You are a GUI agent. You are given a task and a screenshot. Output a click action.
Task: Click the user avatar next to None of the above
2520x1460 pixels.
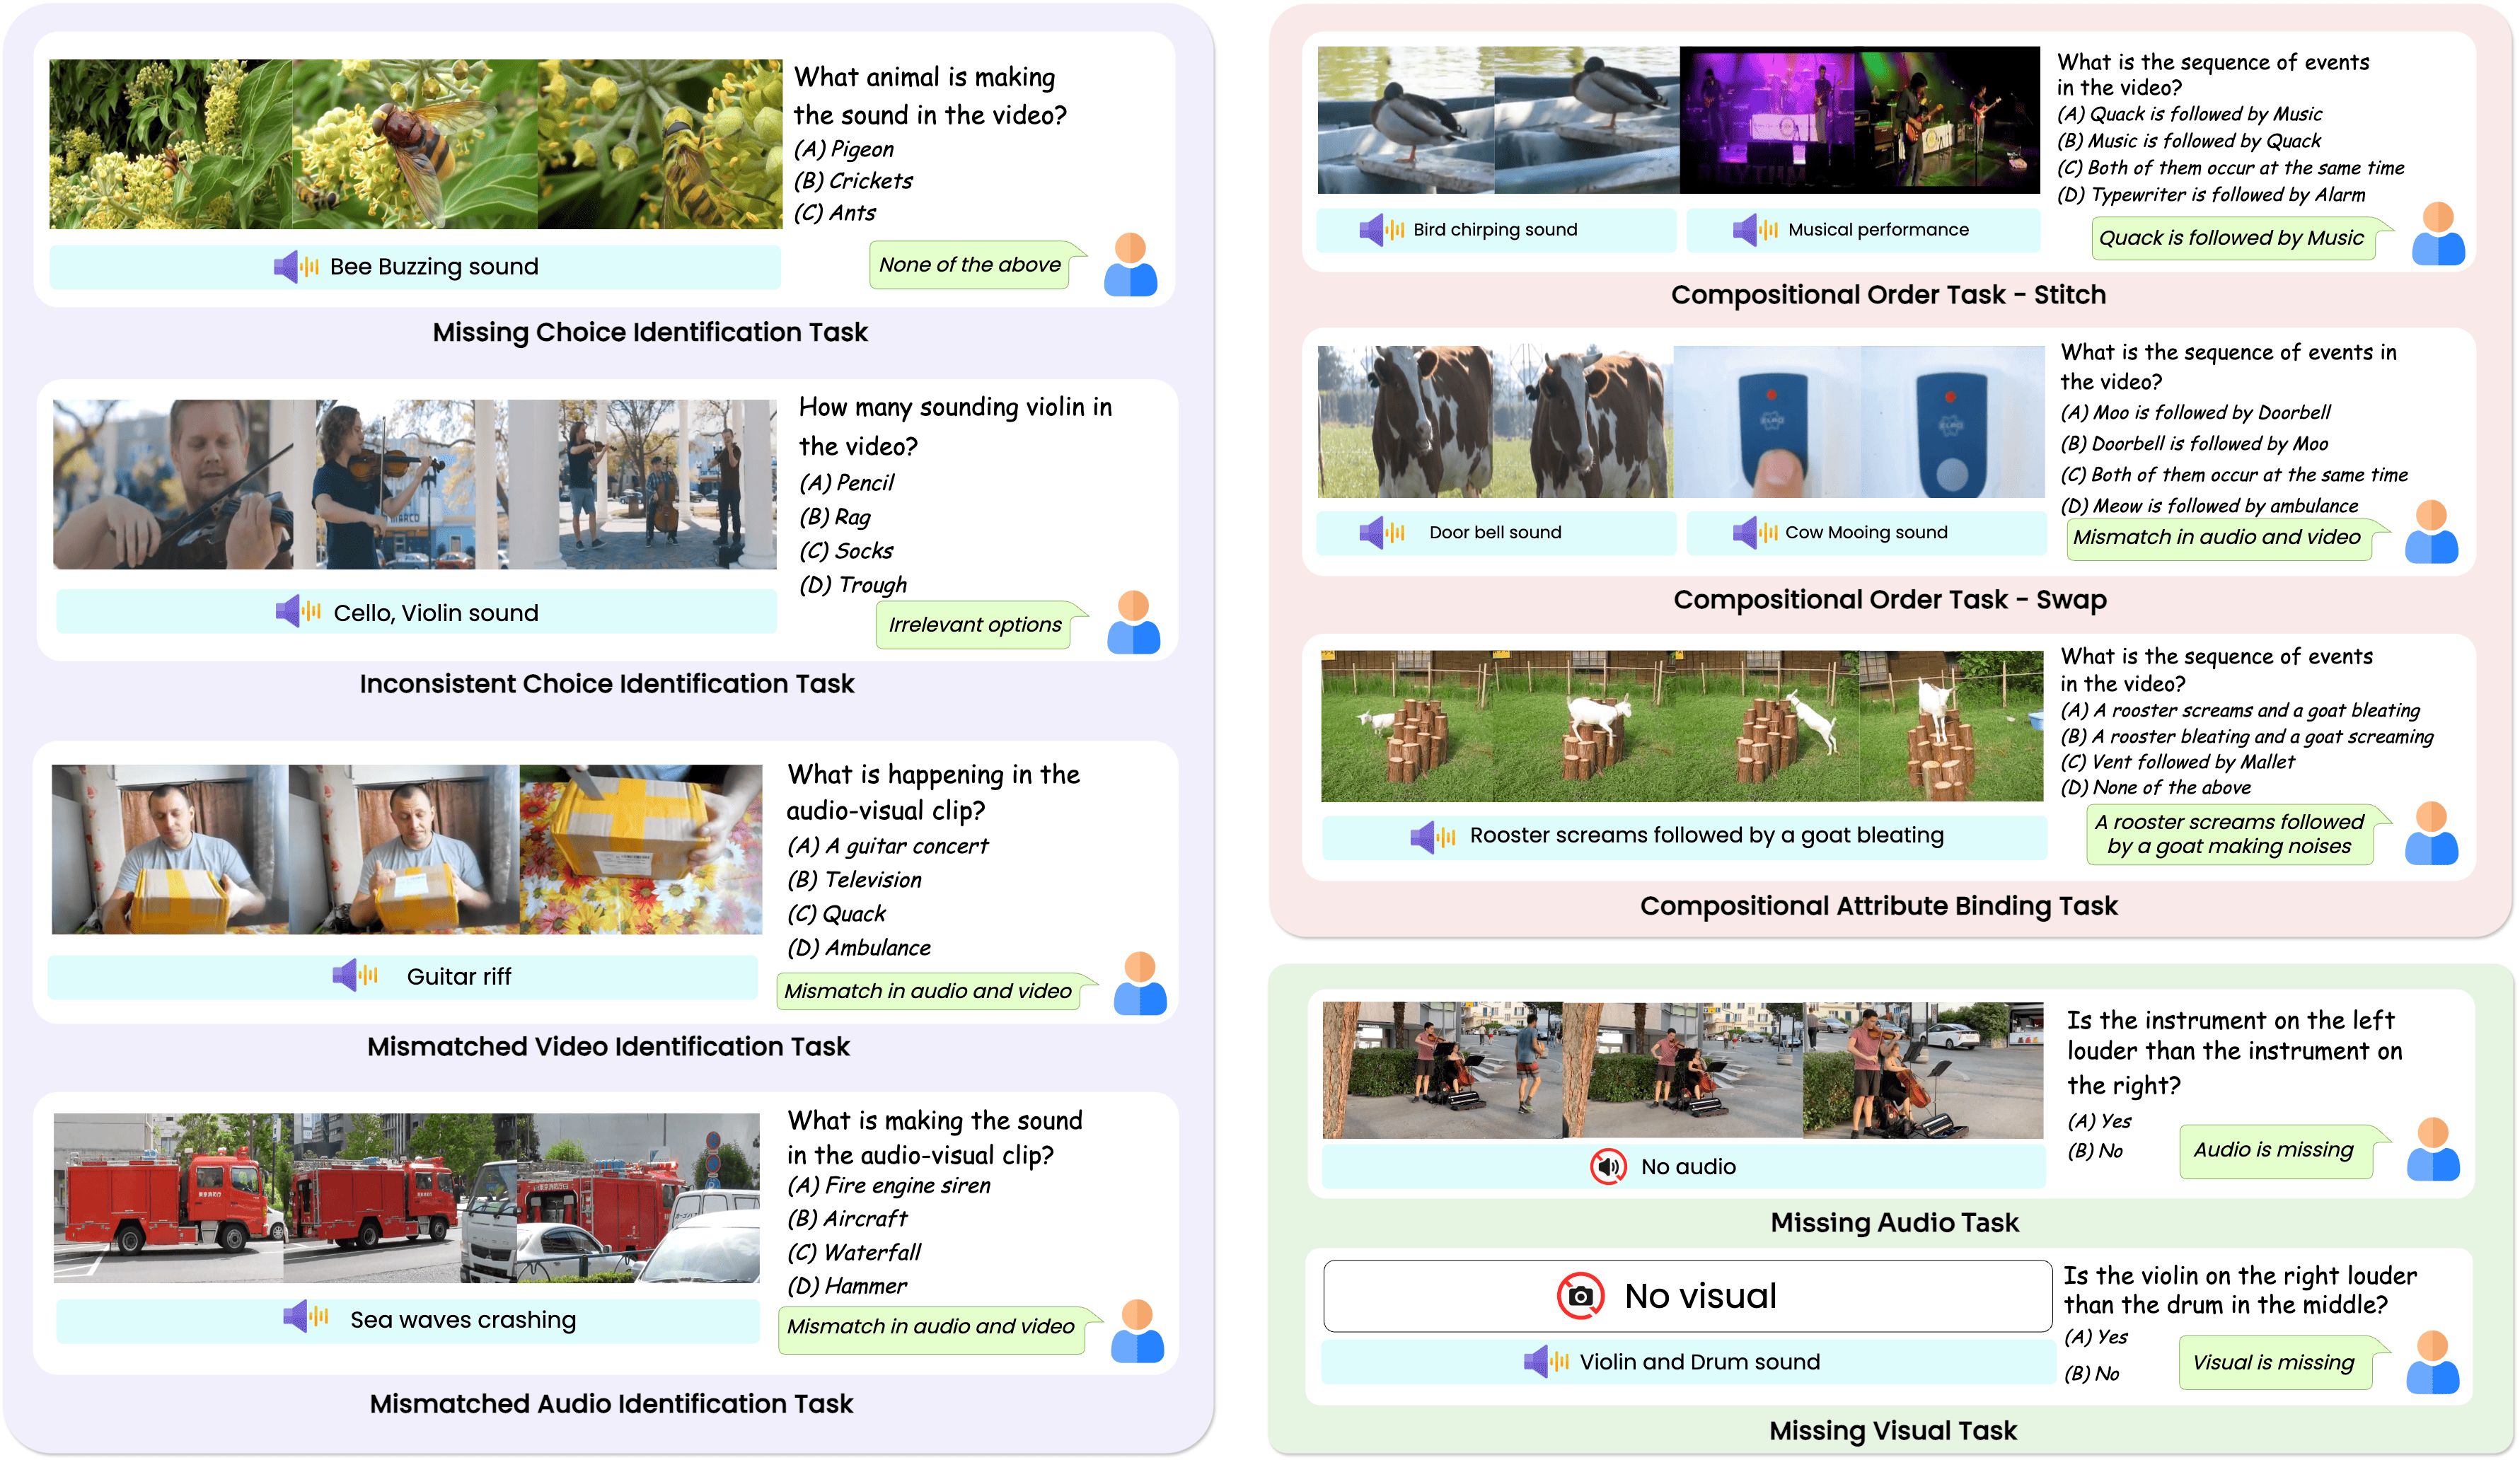tap(1130, 265)
